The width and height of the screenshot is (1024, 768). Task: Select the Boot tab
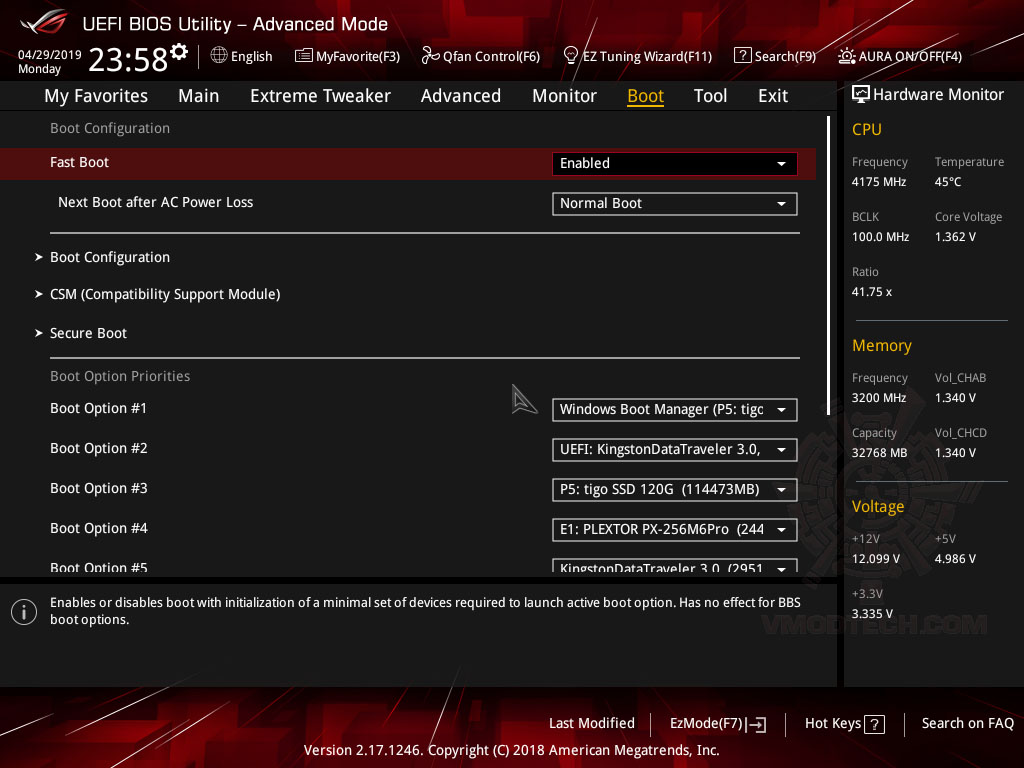click(645, 96)
